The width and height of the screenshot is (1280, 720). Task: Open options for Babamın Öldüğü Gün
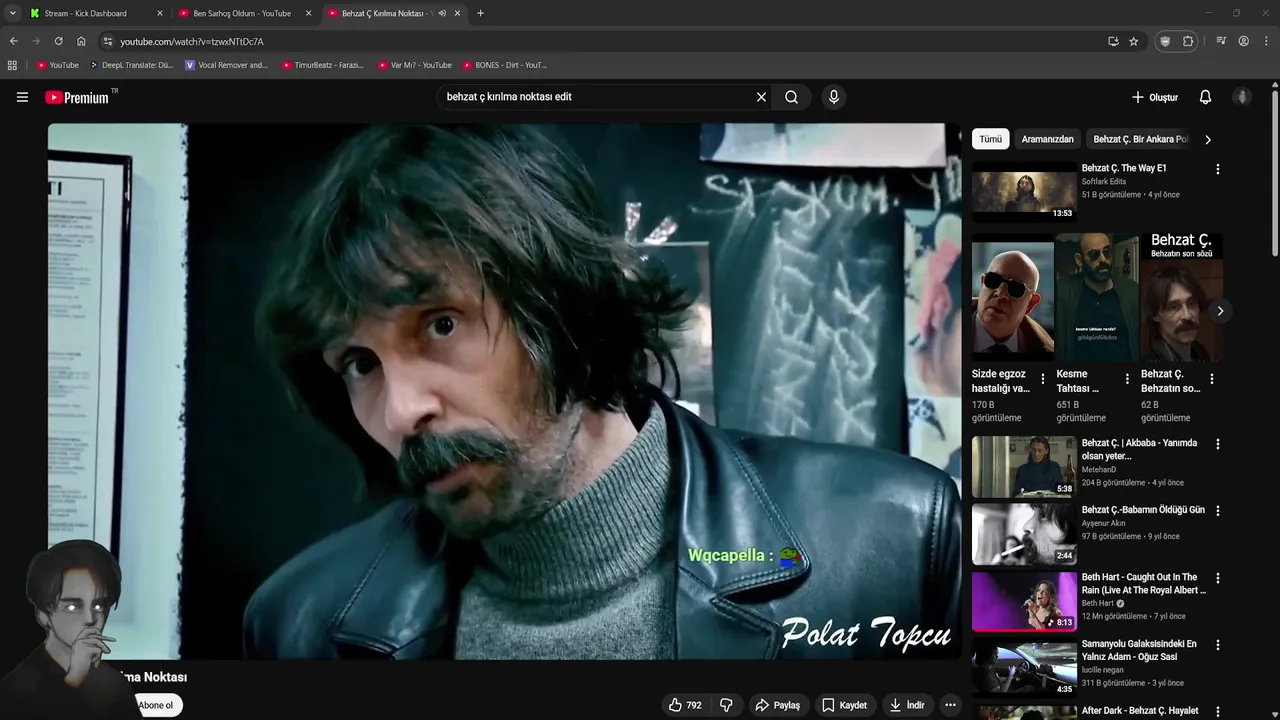1217,510
